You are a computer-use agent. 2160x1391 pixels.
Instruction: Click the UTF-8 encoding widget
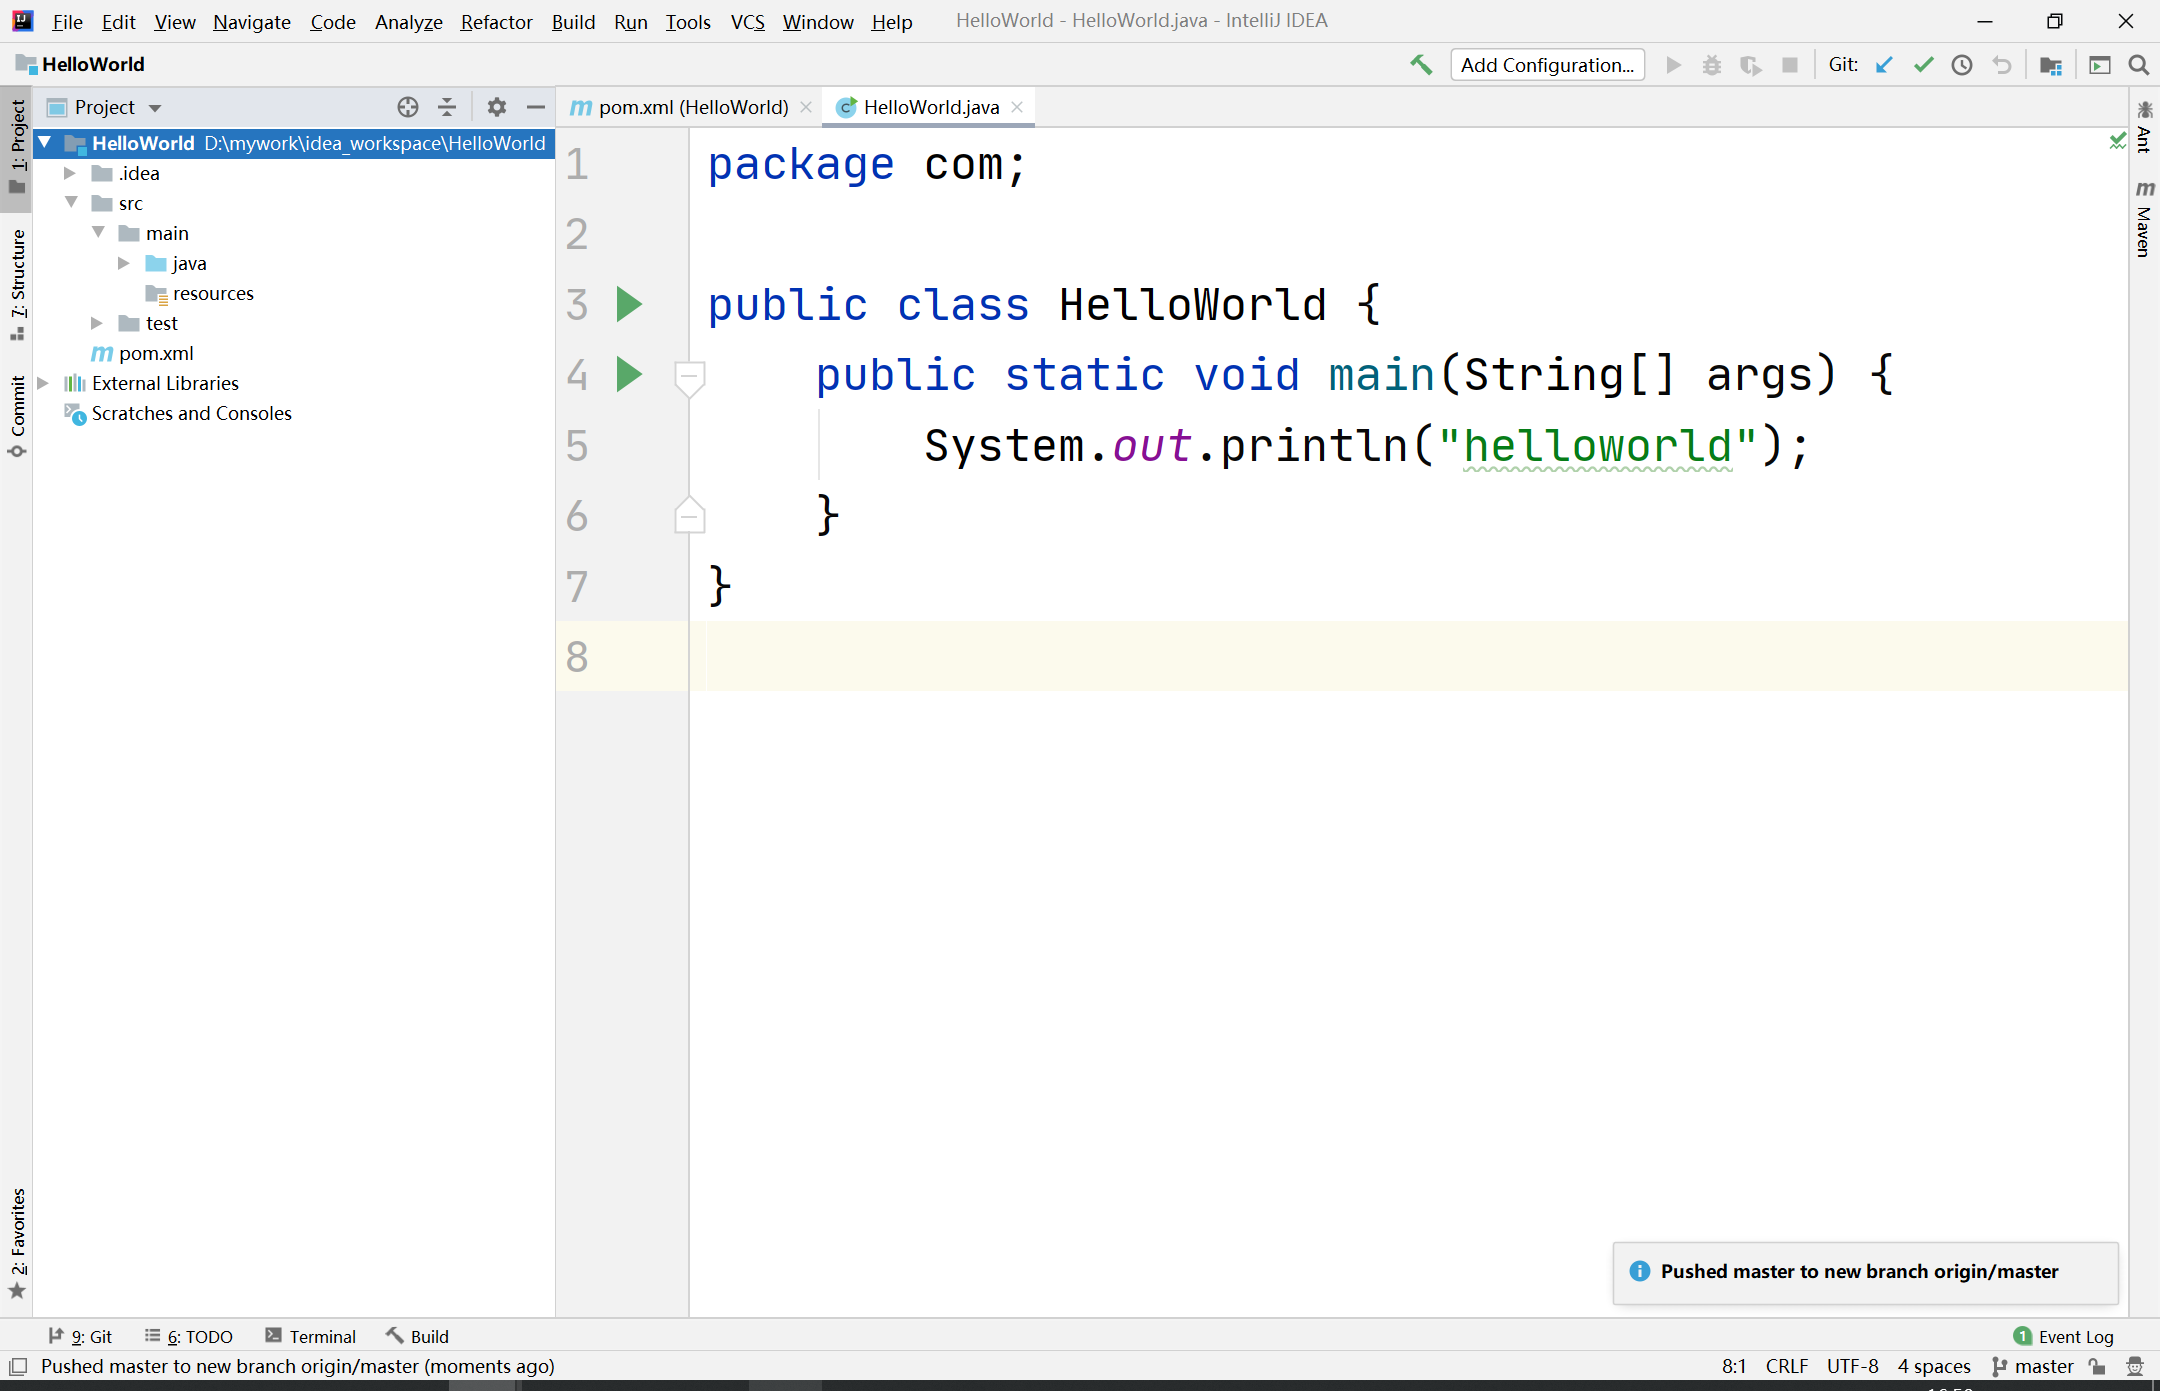(1852, 1366)
